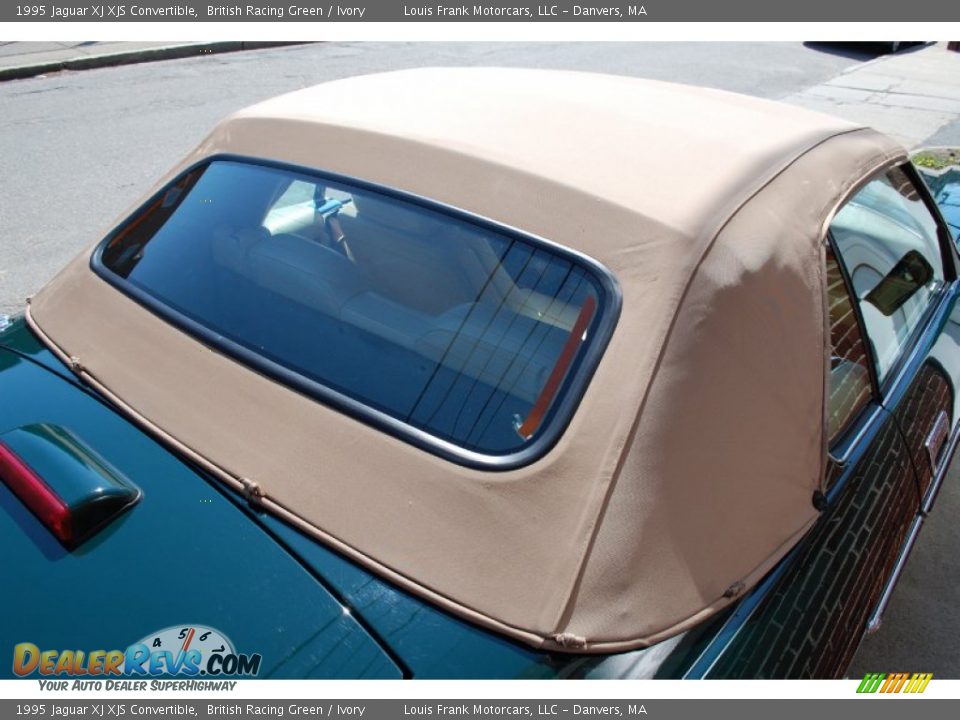Click the striped green-orange-yellow bars logo
This screenshot has height=720, width=960.
(894, 683)
